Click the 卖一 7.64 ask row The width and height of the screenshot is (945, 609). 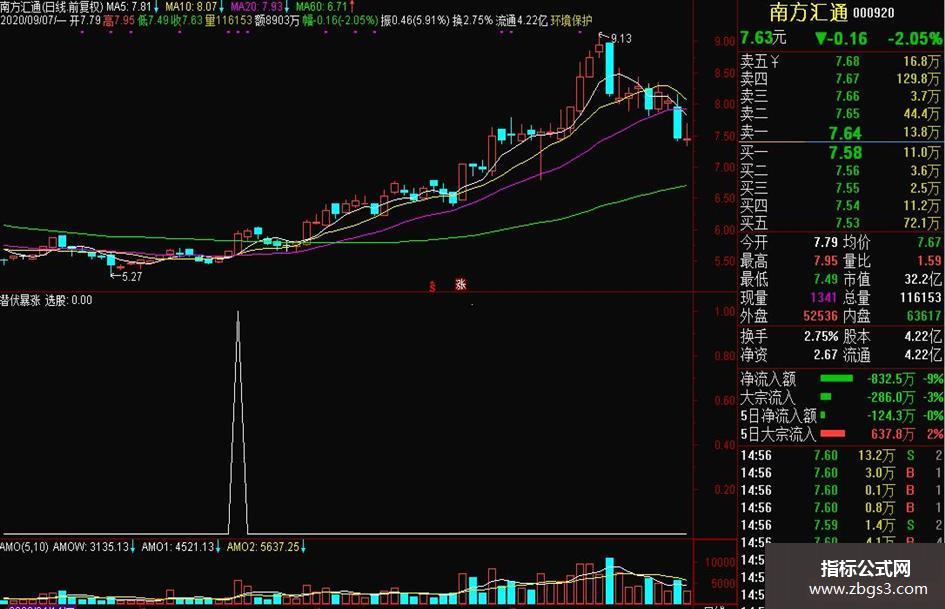[x=840, y=133]
